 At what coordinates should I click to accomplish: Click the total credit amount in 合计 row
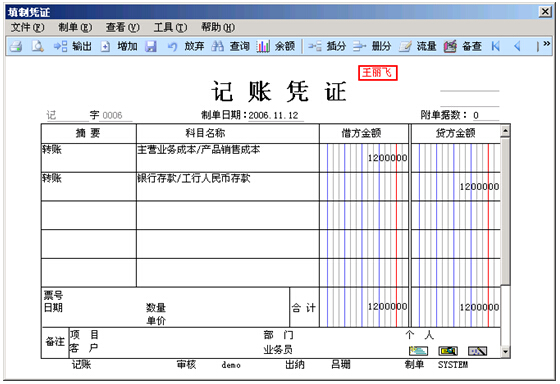[479, 307]
